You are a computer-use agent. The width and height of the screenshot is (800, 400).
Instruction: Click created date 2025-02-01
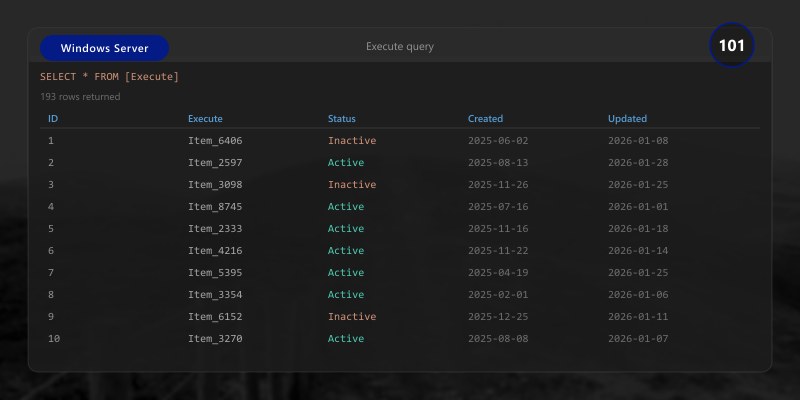498,294
